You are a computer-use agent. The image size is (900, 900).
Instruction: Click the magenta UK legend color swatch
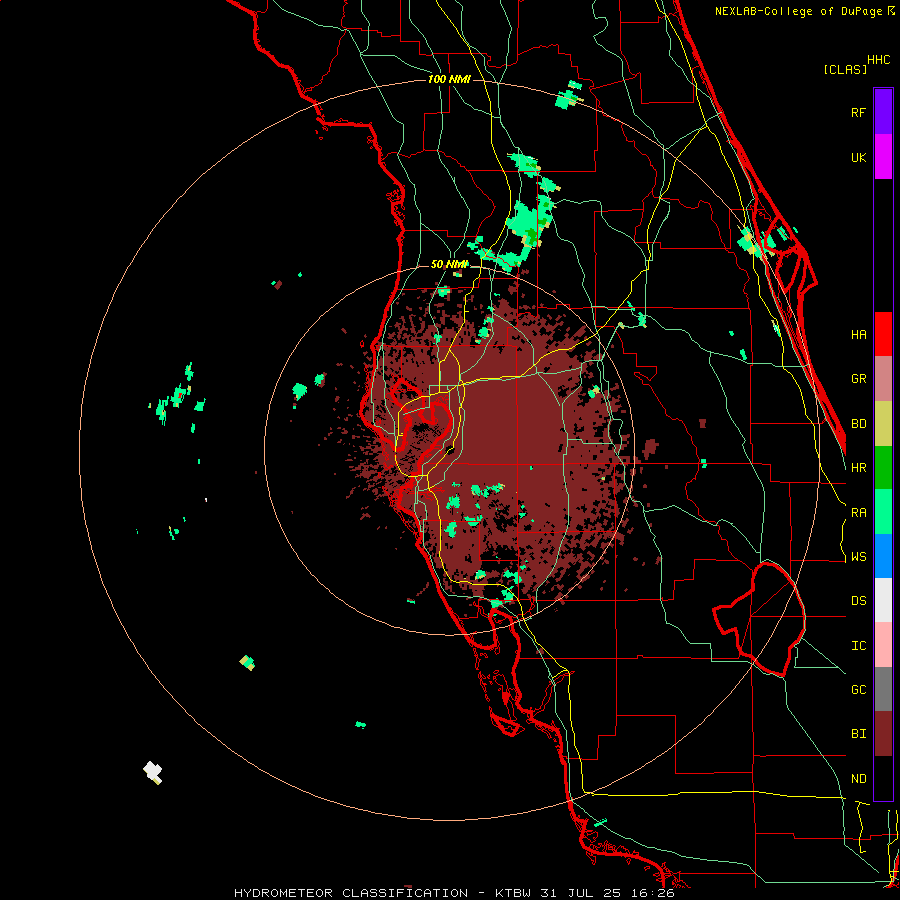click(x=883, y=157)
